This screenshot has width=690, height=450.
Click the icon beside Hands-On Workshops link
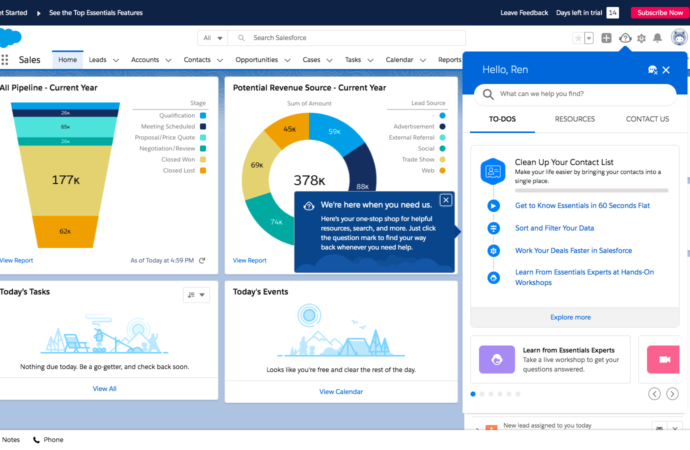[x=493, y=278]
